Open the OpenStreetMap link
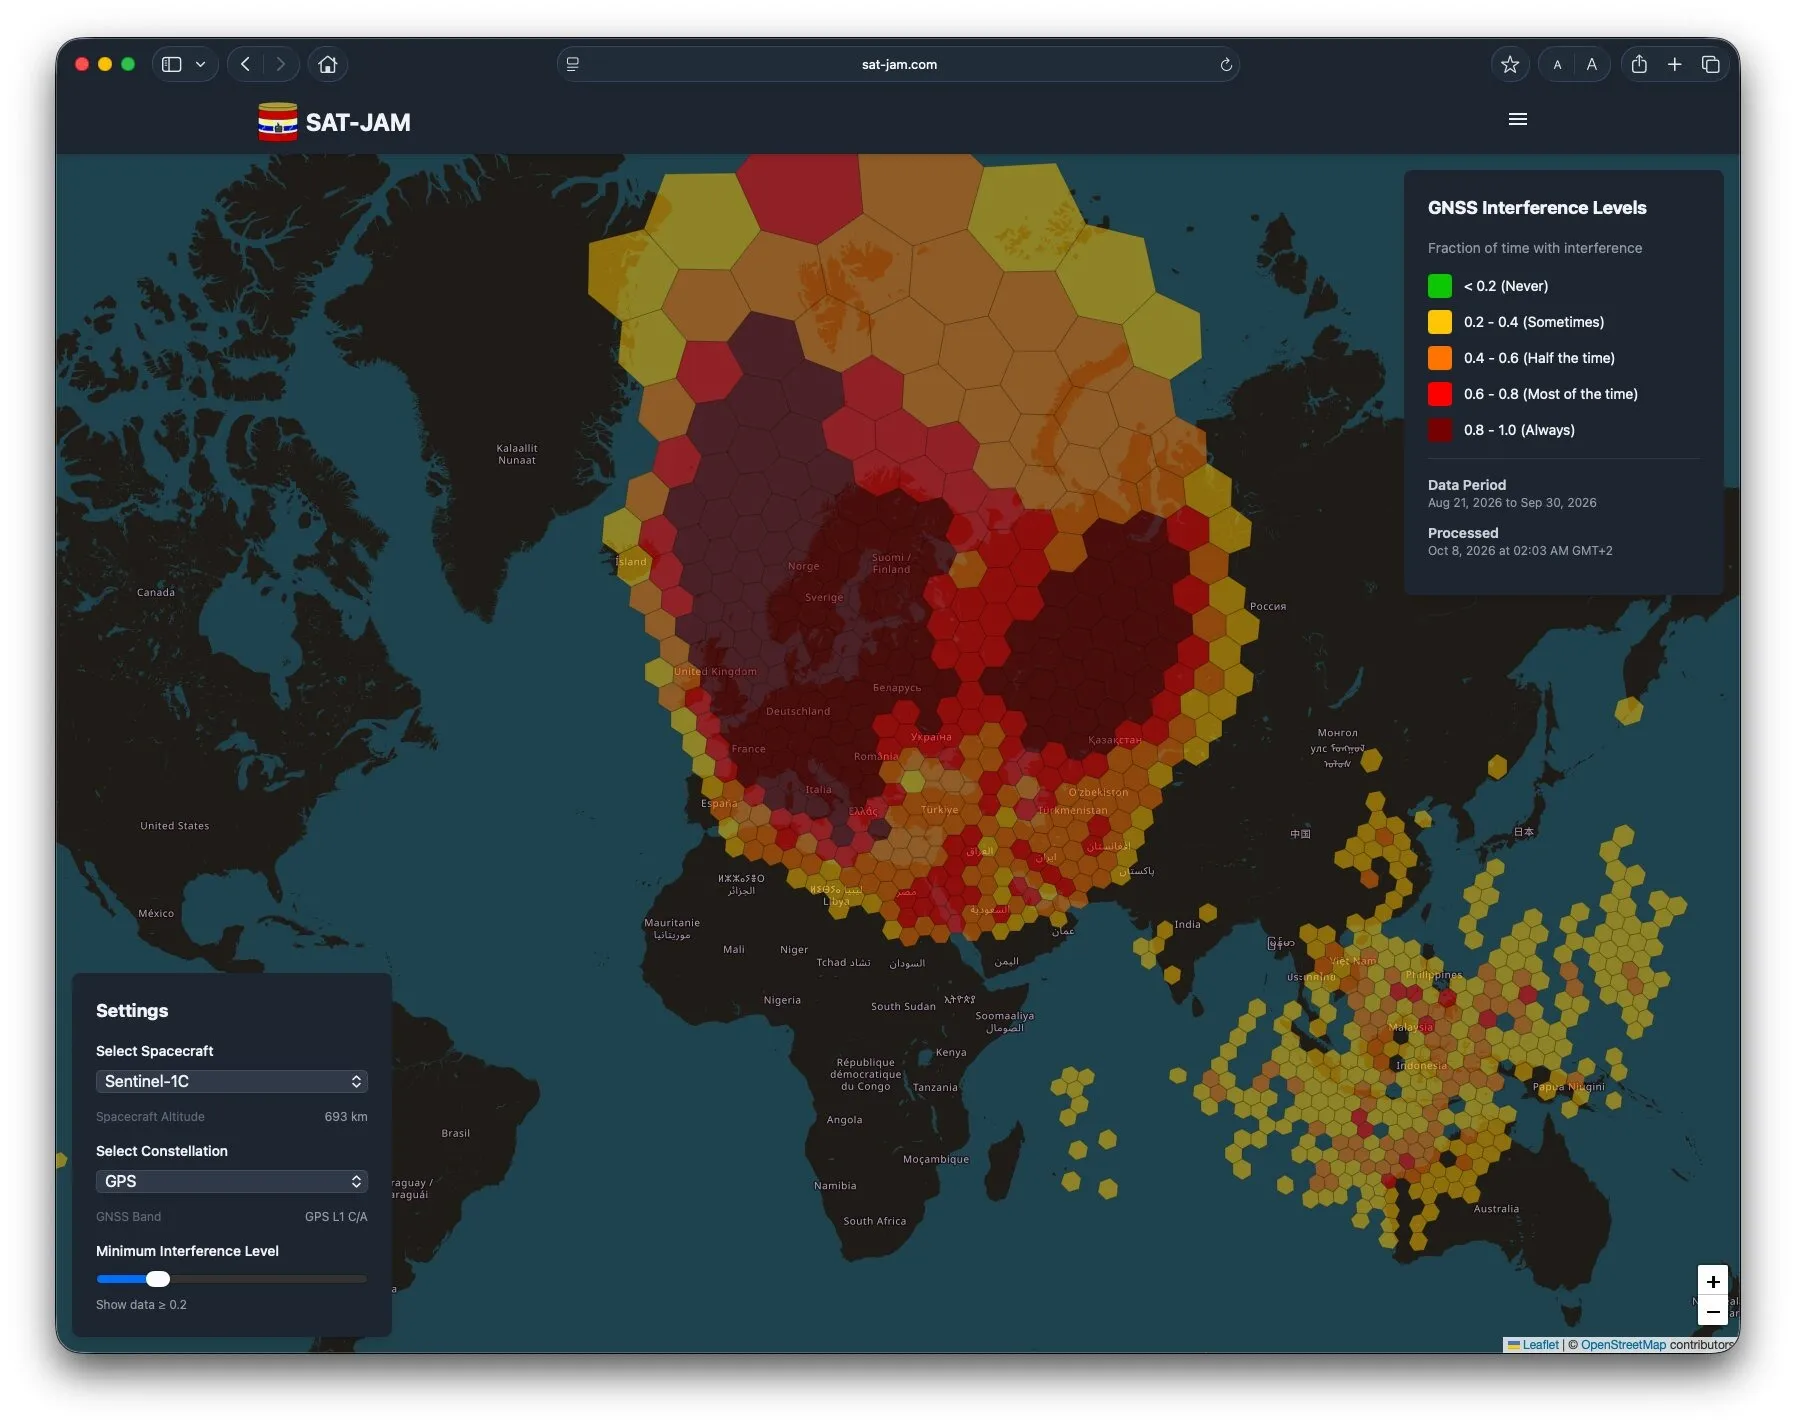Screen dimensions: 1796x1427 coord(1623,1345)
